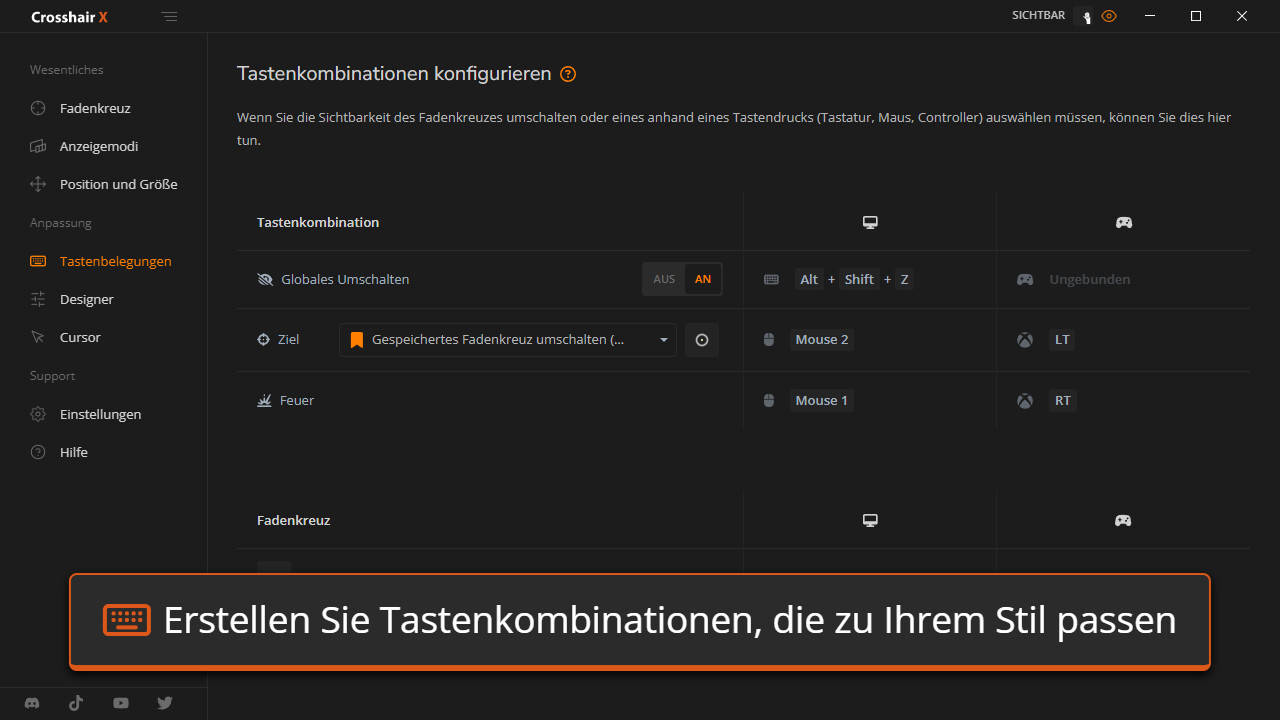Switch Globales Umschalten to AUS
This screenshot has width=1280, height=720.
point(664,280)
